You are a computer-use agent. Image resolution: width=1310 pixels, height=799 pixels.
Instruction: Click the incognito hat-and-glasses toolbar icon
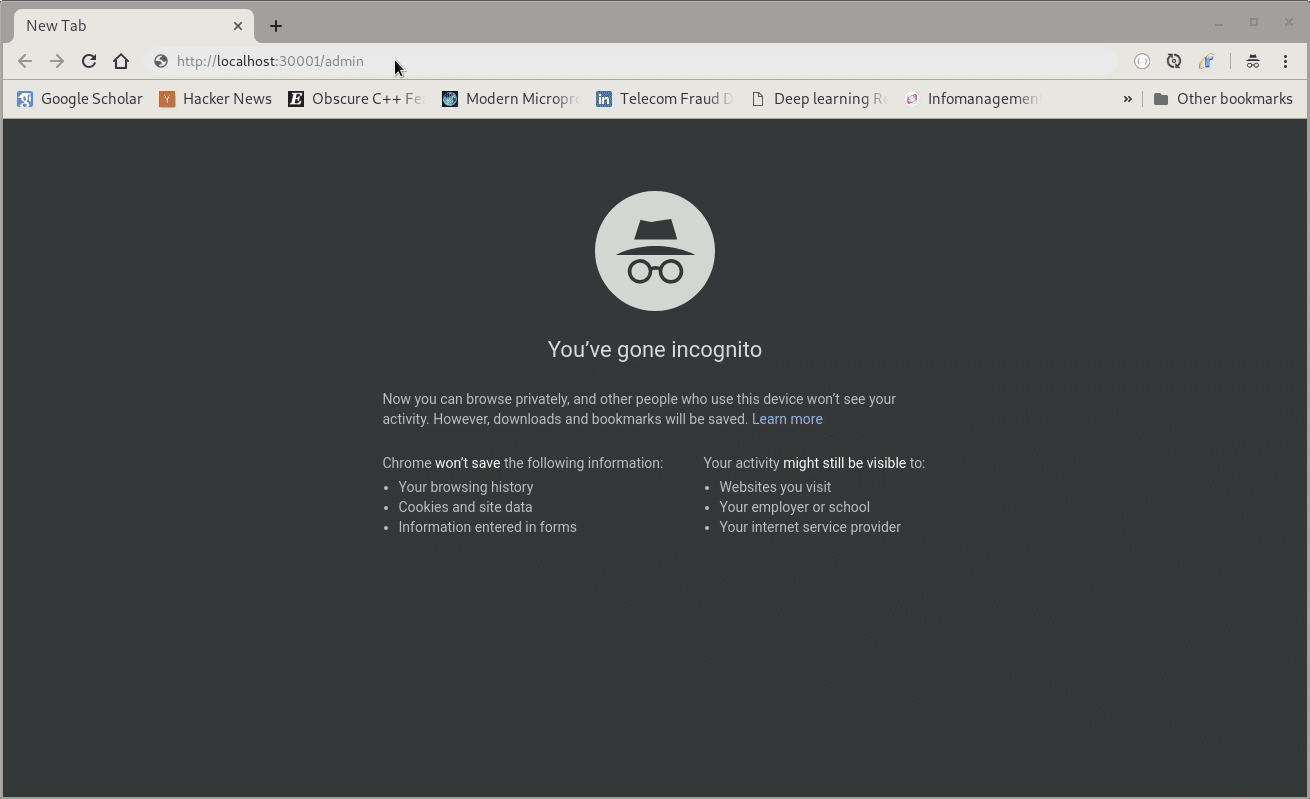(1252, 61)
